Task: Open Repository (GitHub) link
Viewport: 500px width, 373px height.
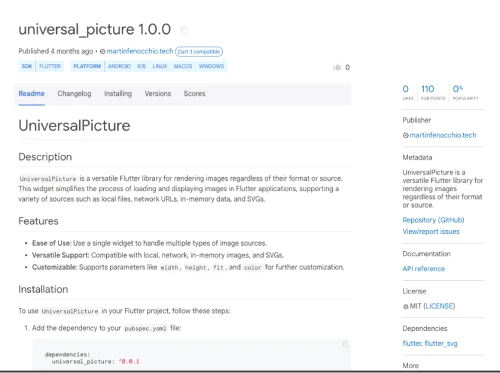Action: coord(433,220)
